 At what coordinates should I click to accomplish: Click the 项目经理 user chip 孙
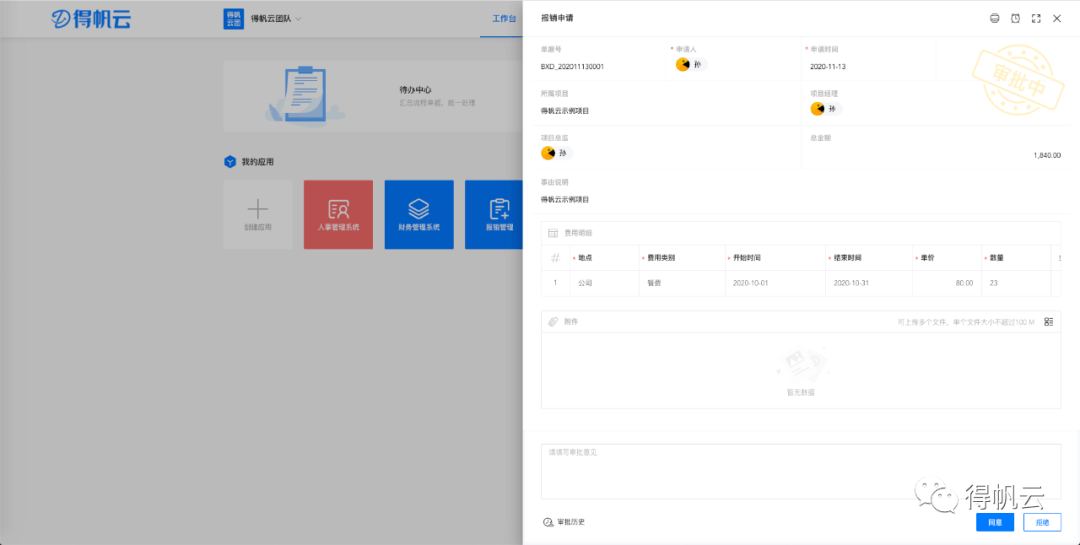pyautogui.click(x=826, y=109)
